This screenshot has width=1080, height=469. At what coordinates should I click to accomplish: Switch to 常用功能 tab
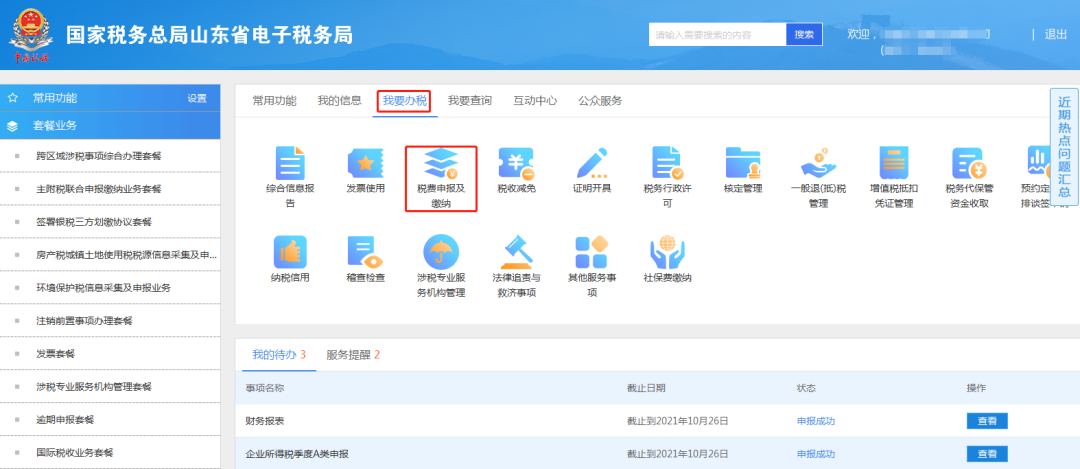pyautogui.click(x=274, y=101)
